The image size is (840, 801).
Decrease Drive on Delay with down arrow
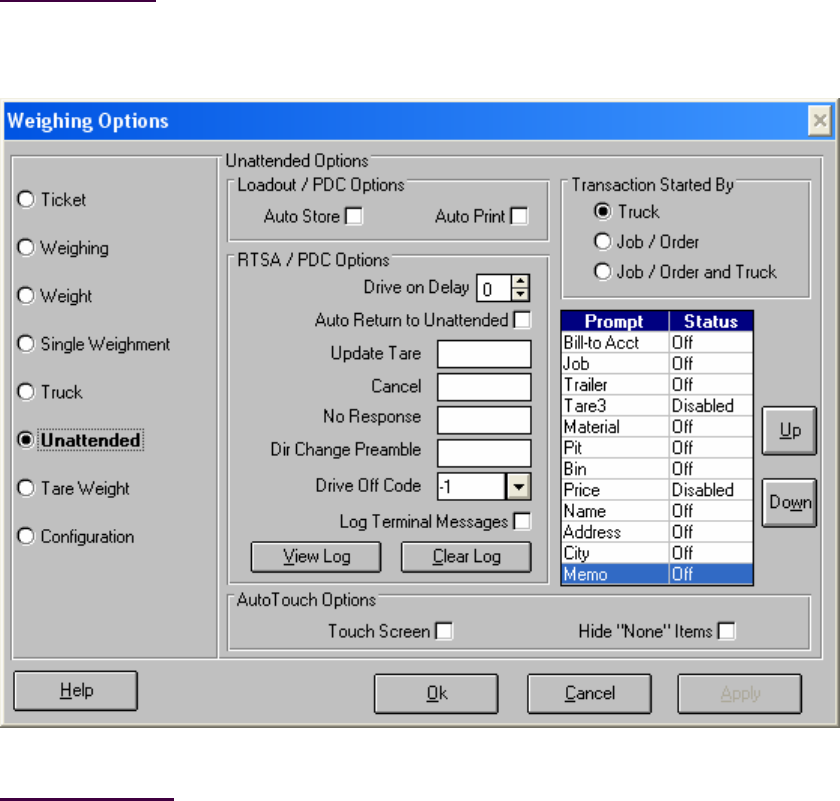pos(520,295)
